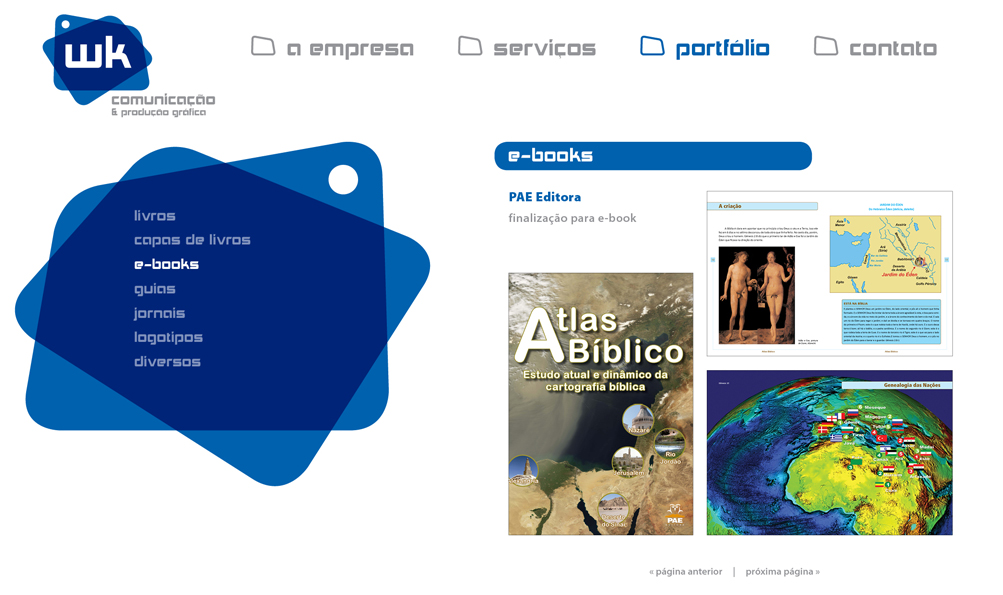The height and width of the screenshot is (595, 1003).
Task: Select livros in the portfolio list
Action: click(x=155, y=216)
